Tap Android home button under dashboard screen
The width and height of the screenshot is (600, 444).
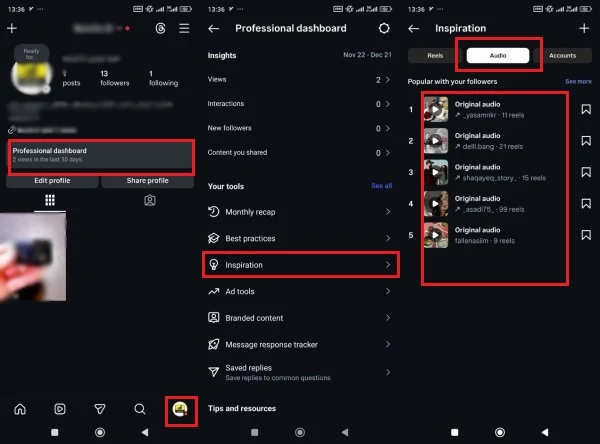pyautogui.click(x=300, y=433)
